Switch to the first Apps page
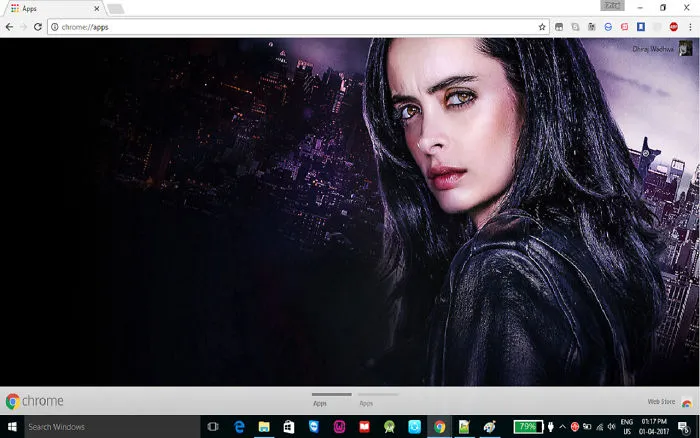Viewport: 700px width, 438px height. pos(331,400)
